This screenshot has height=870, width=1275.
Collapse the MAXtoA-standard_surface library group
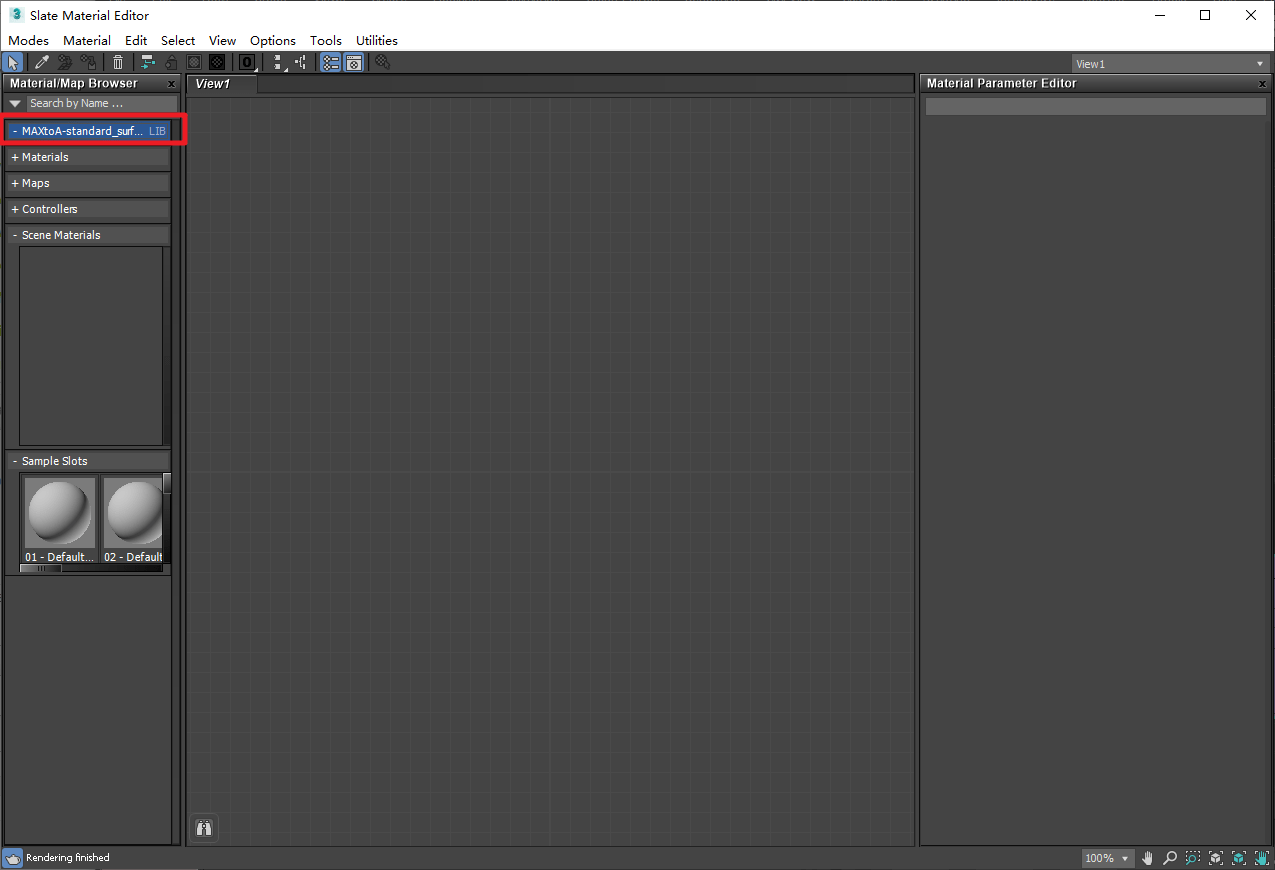pos(15,130)
